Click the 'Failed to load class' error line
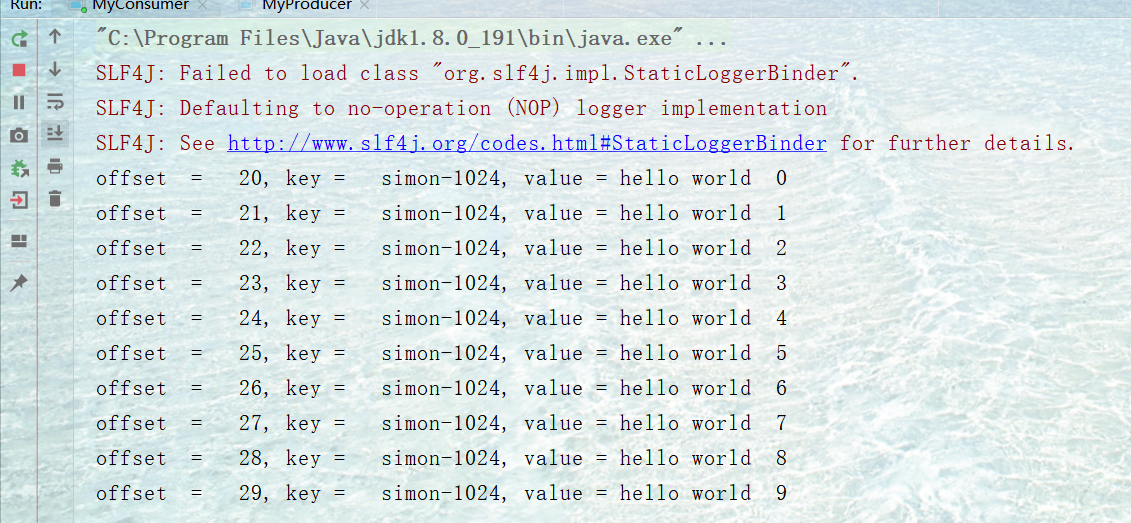1131x523 pixels. coord(478,74)
